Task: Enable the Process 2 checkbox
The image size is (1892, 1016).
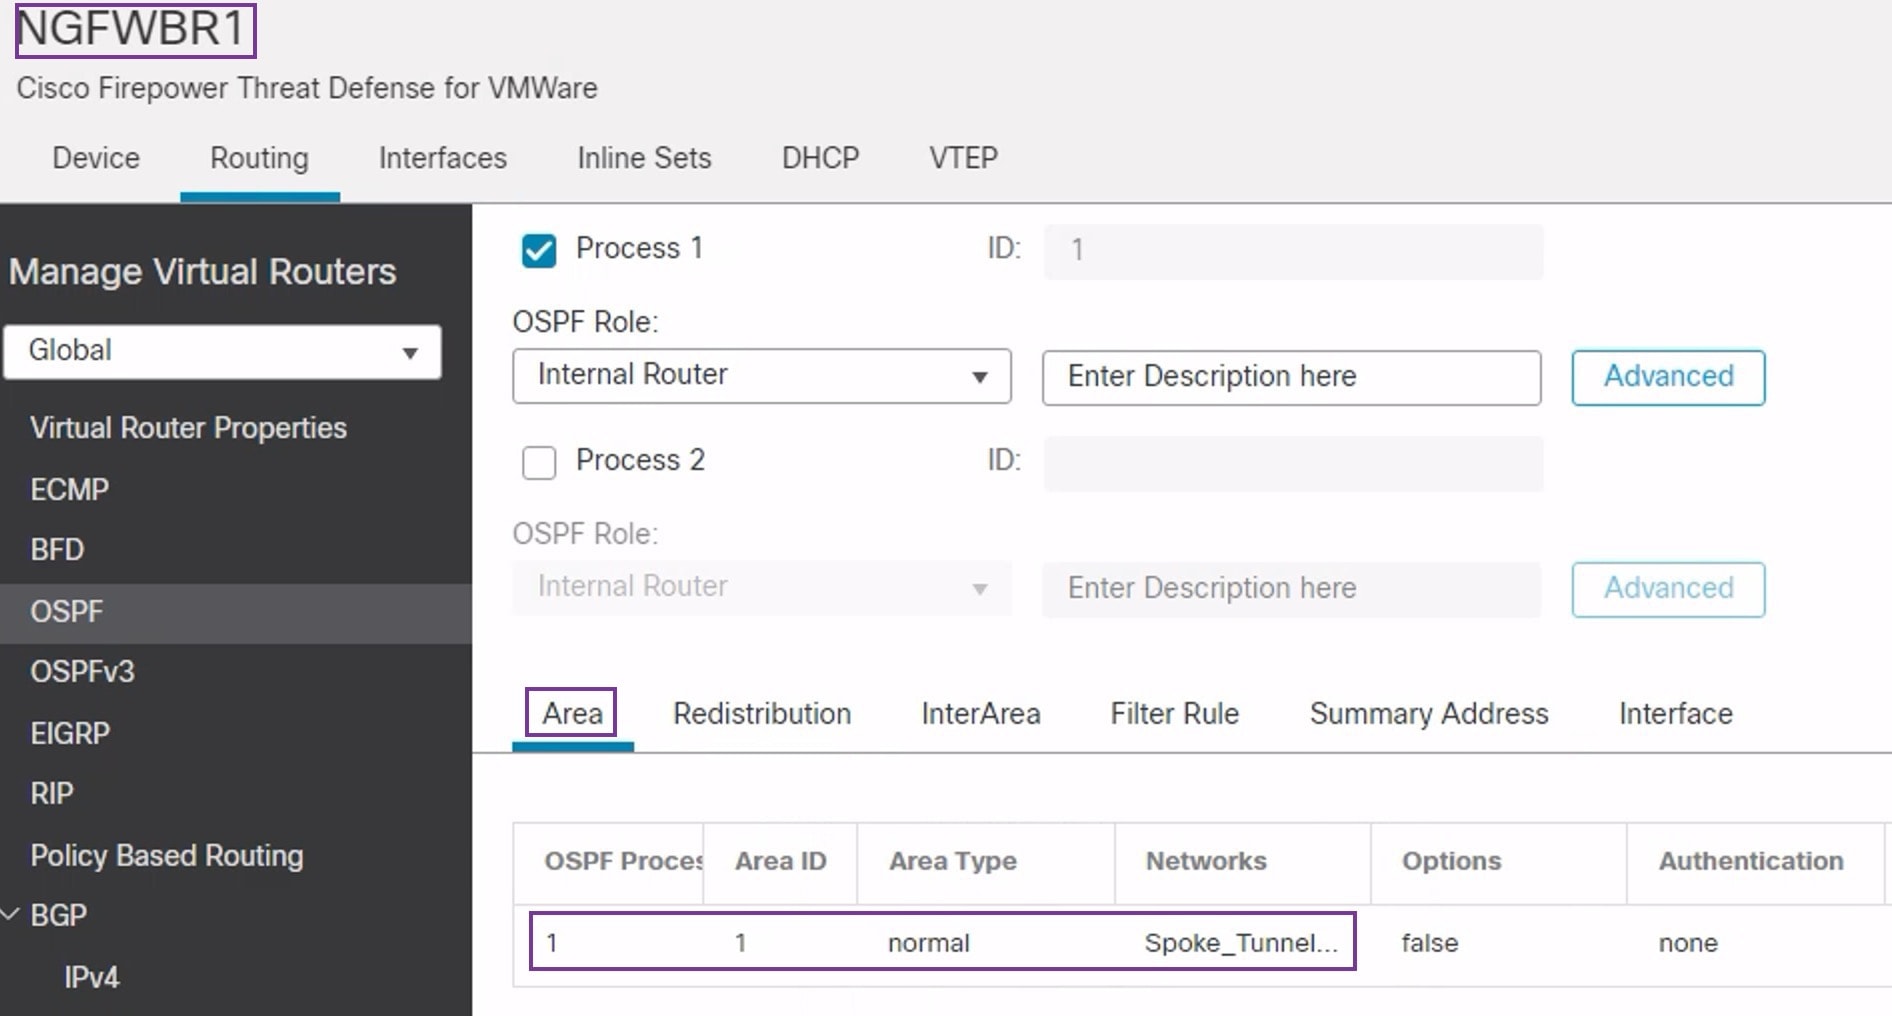Action: (x=539, y=462)
